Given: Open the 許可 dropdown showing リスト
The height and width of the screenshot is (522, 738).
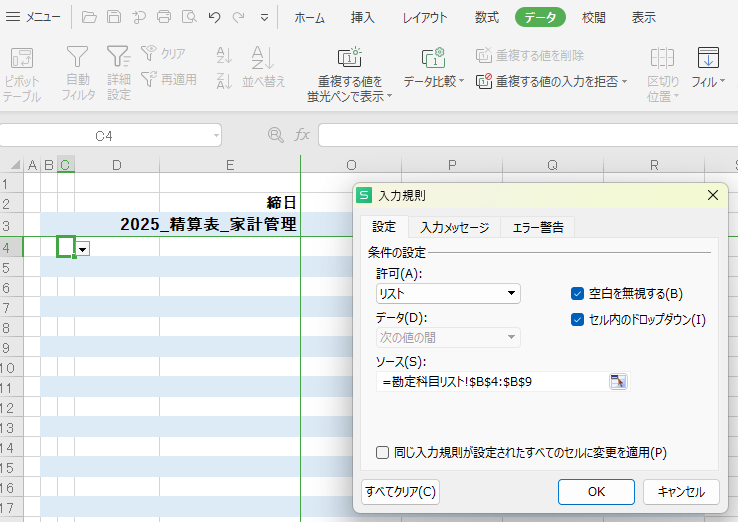Looking at the screenshot, I should pyautogui.click(x=447, y=293).
